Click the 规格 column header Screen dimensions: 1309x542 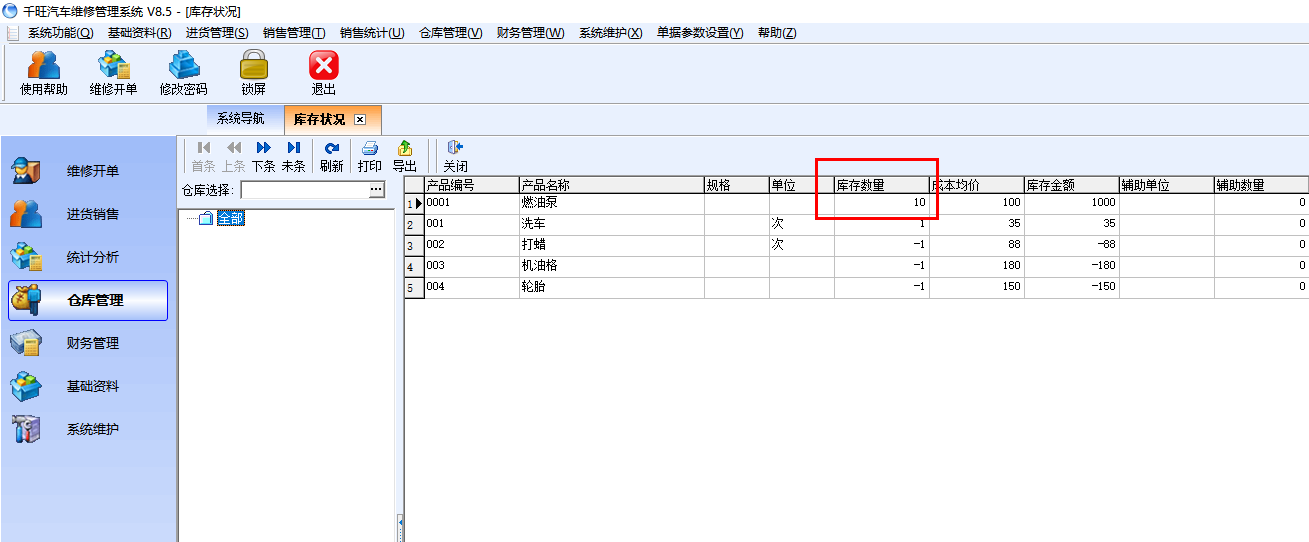coord(737,185)
